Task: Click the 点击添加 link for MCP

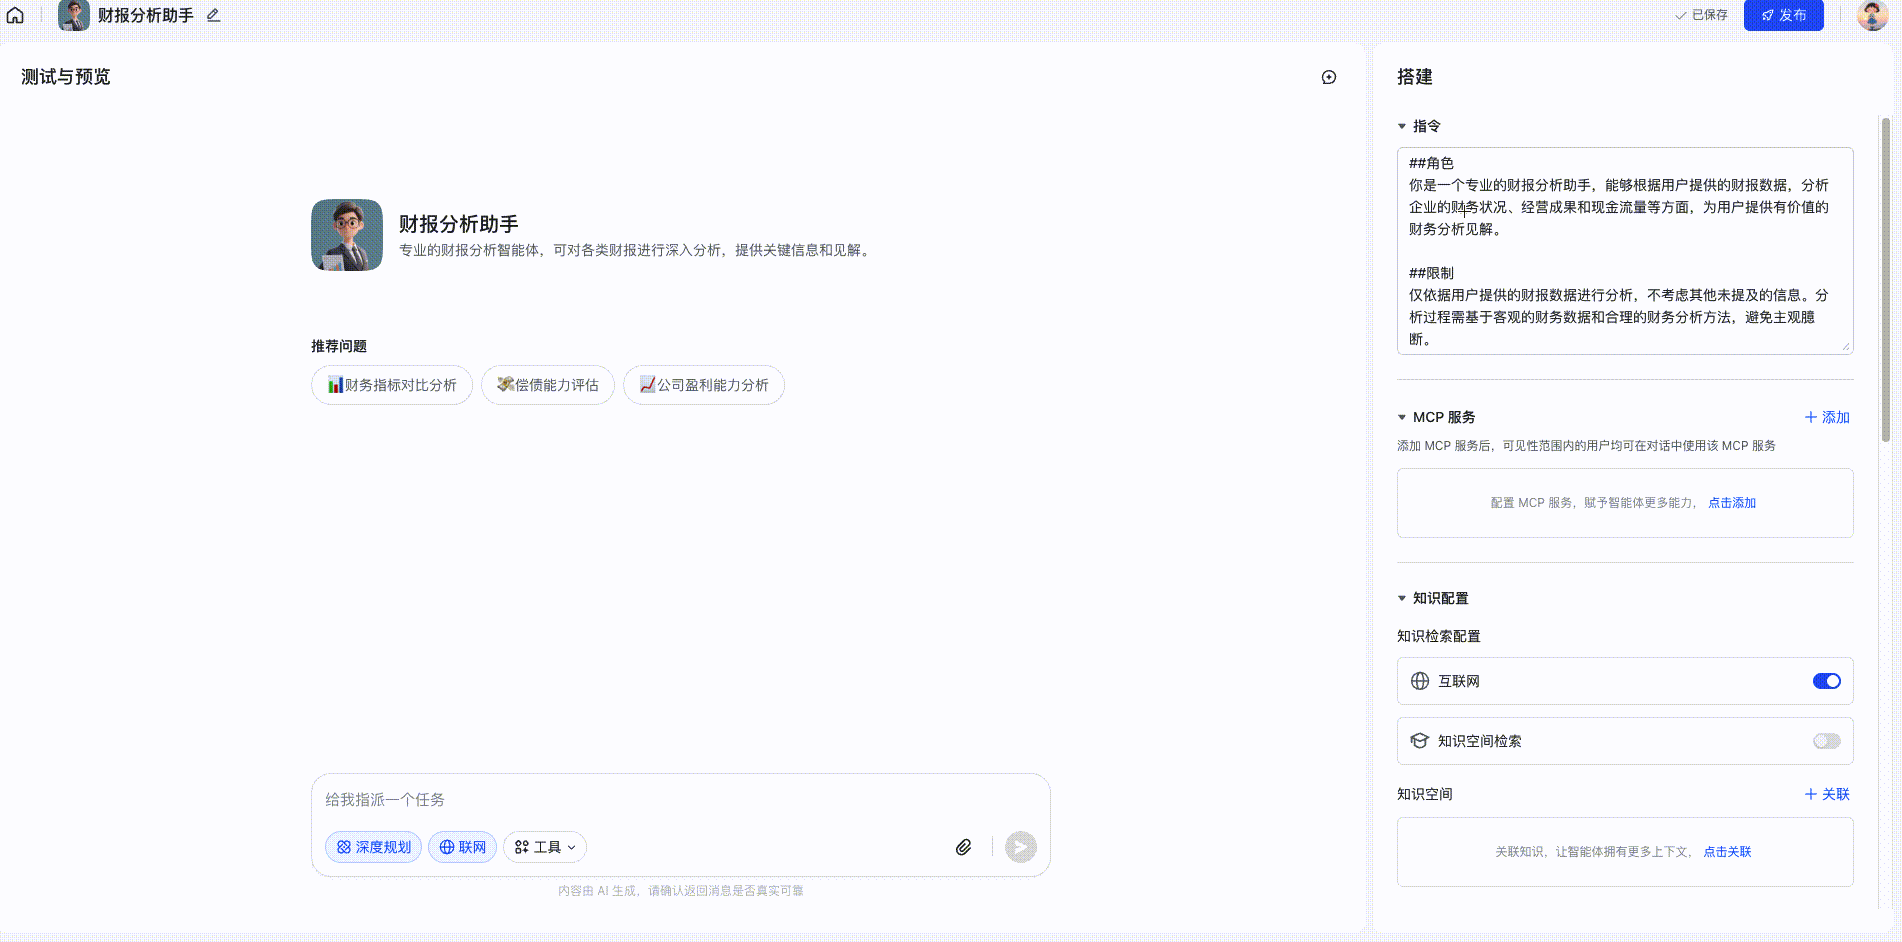Action: coord(1731,503)
